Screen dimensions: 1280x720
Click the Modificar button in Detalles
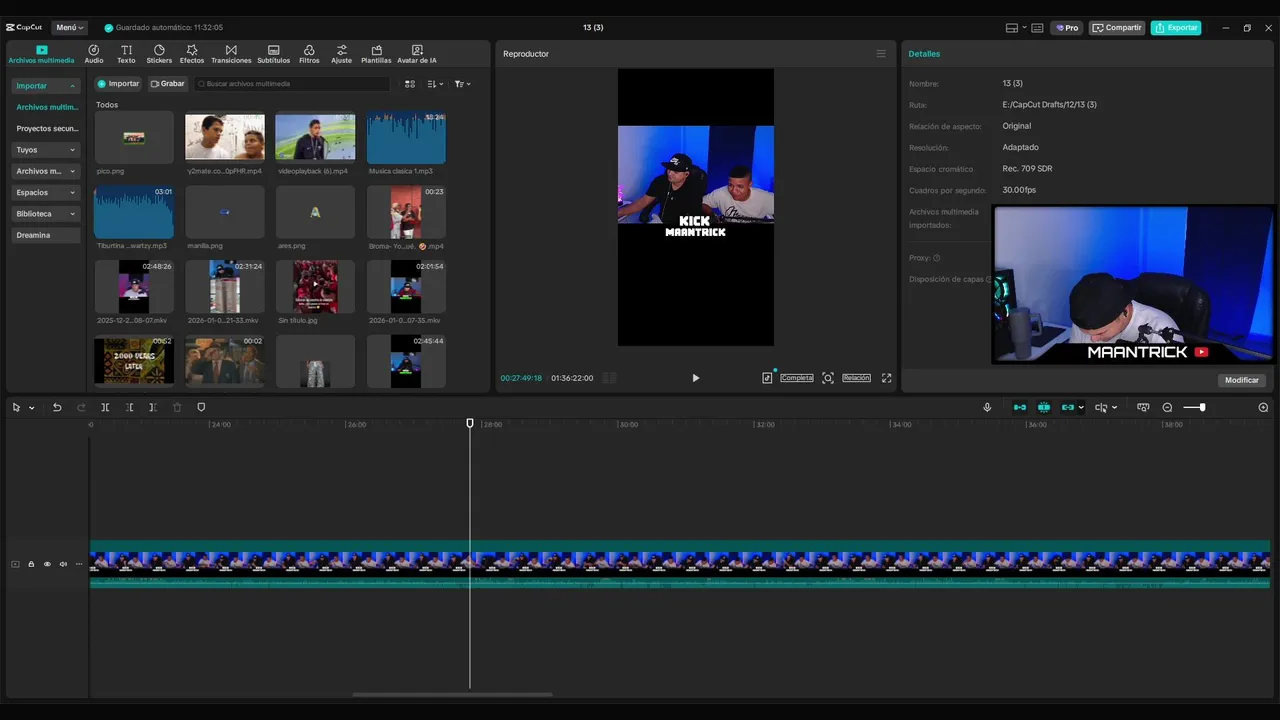(x=1242, y=380)
